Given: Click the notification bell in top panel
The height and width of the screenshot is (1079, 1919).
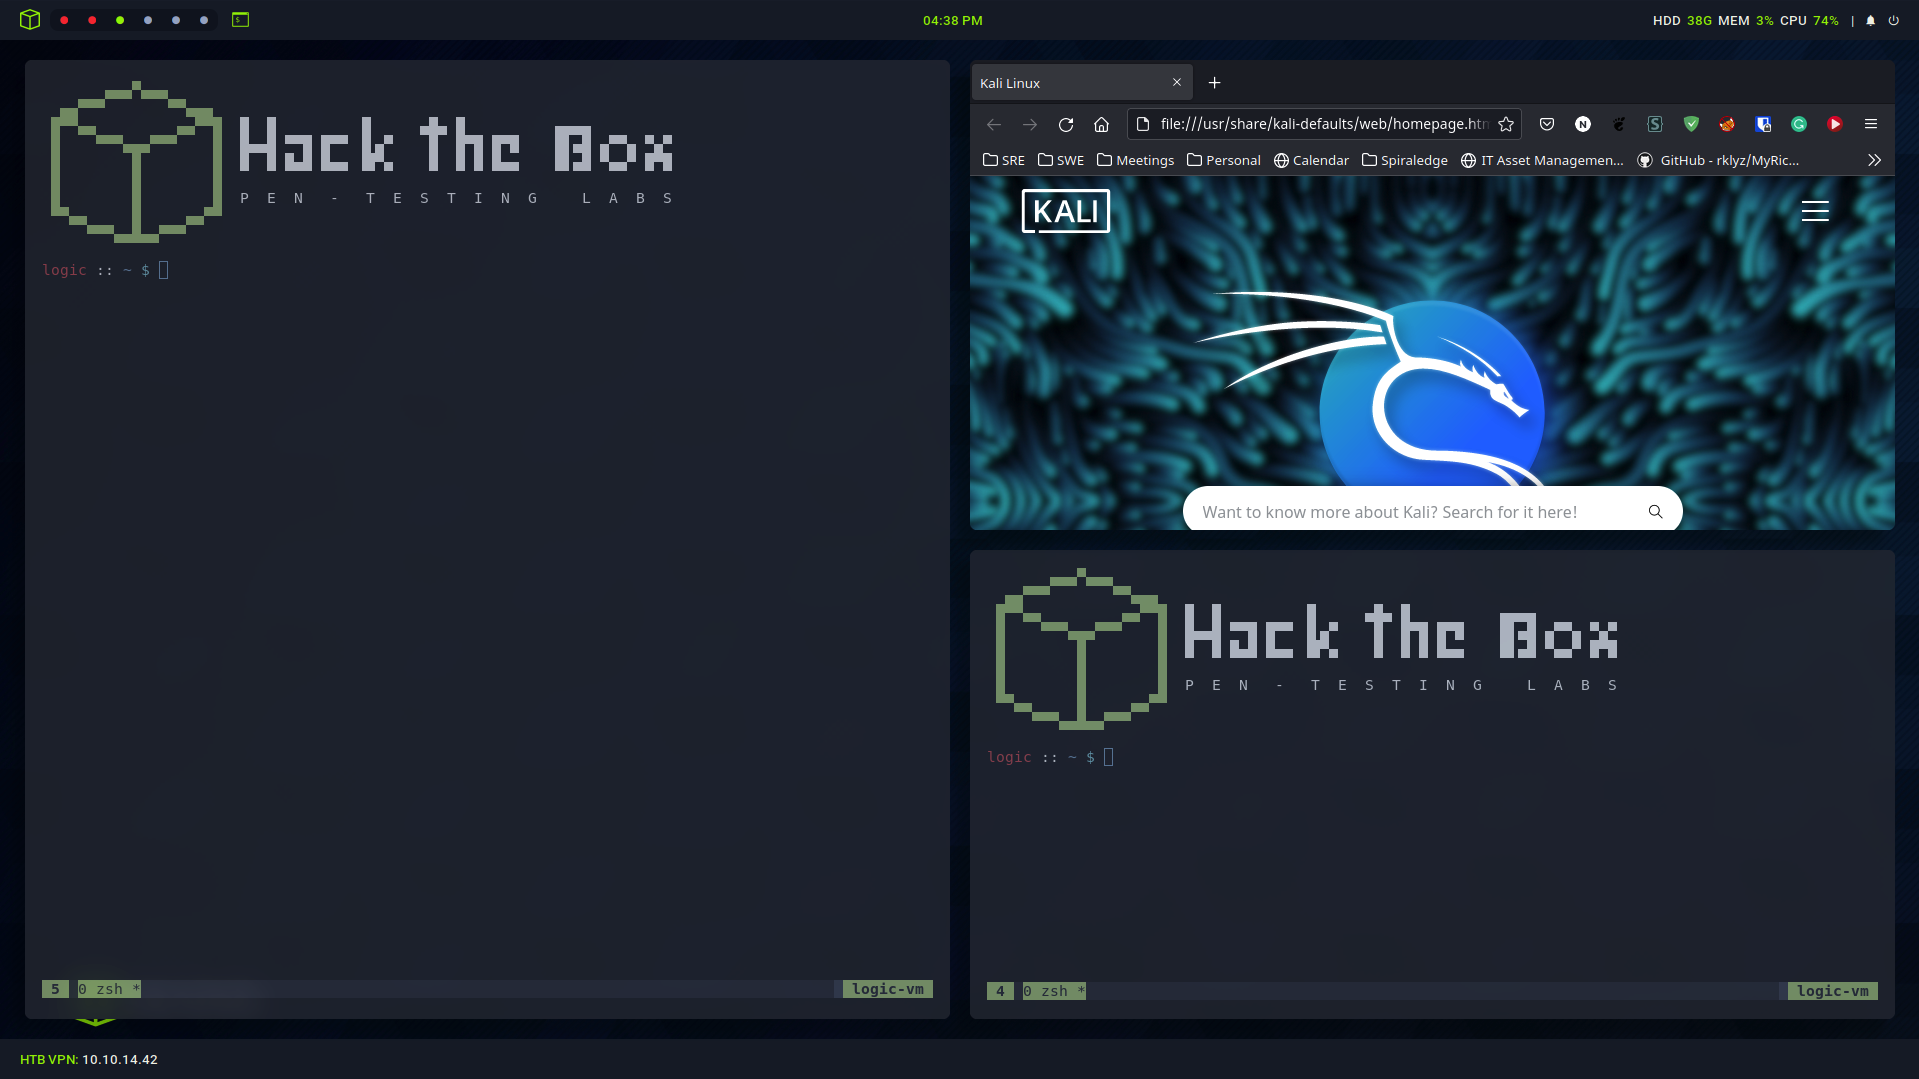Looking at the screenshot, I should click(x=1870, y=20).
